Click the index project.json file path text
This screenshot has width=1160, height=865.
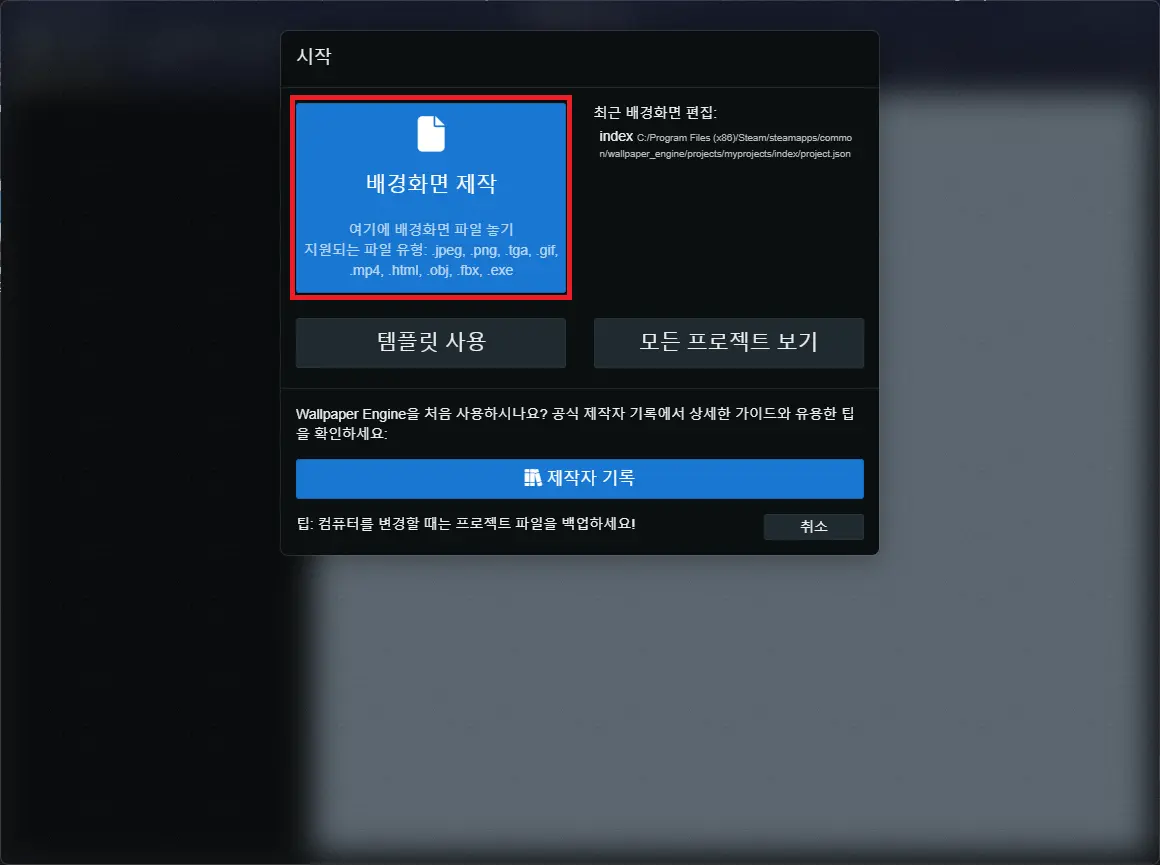pyautogui.click(x=726, y=146)
